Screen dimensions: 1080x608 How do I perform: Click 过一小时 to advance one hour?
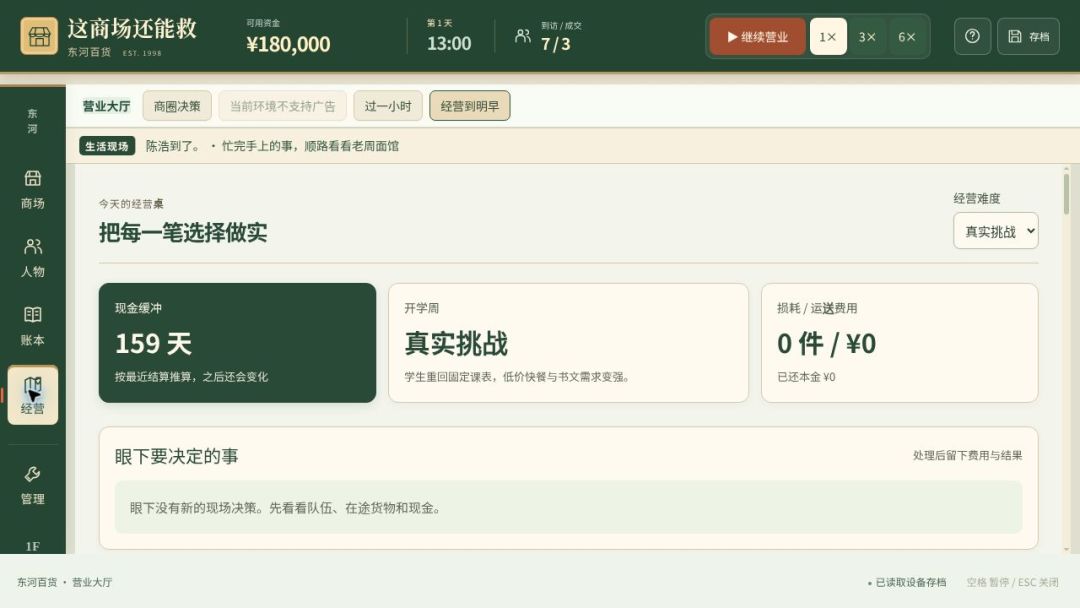click(388, 106)
